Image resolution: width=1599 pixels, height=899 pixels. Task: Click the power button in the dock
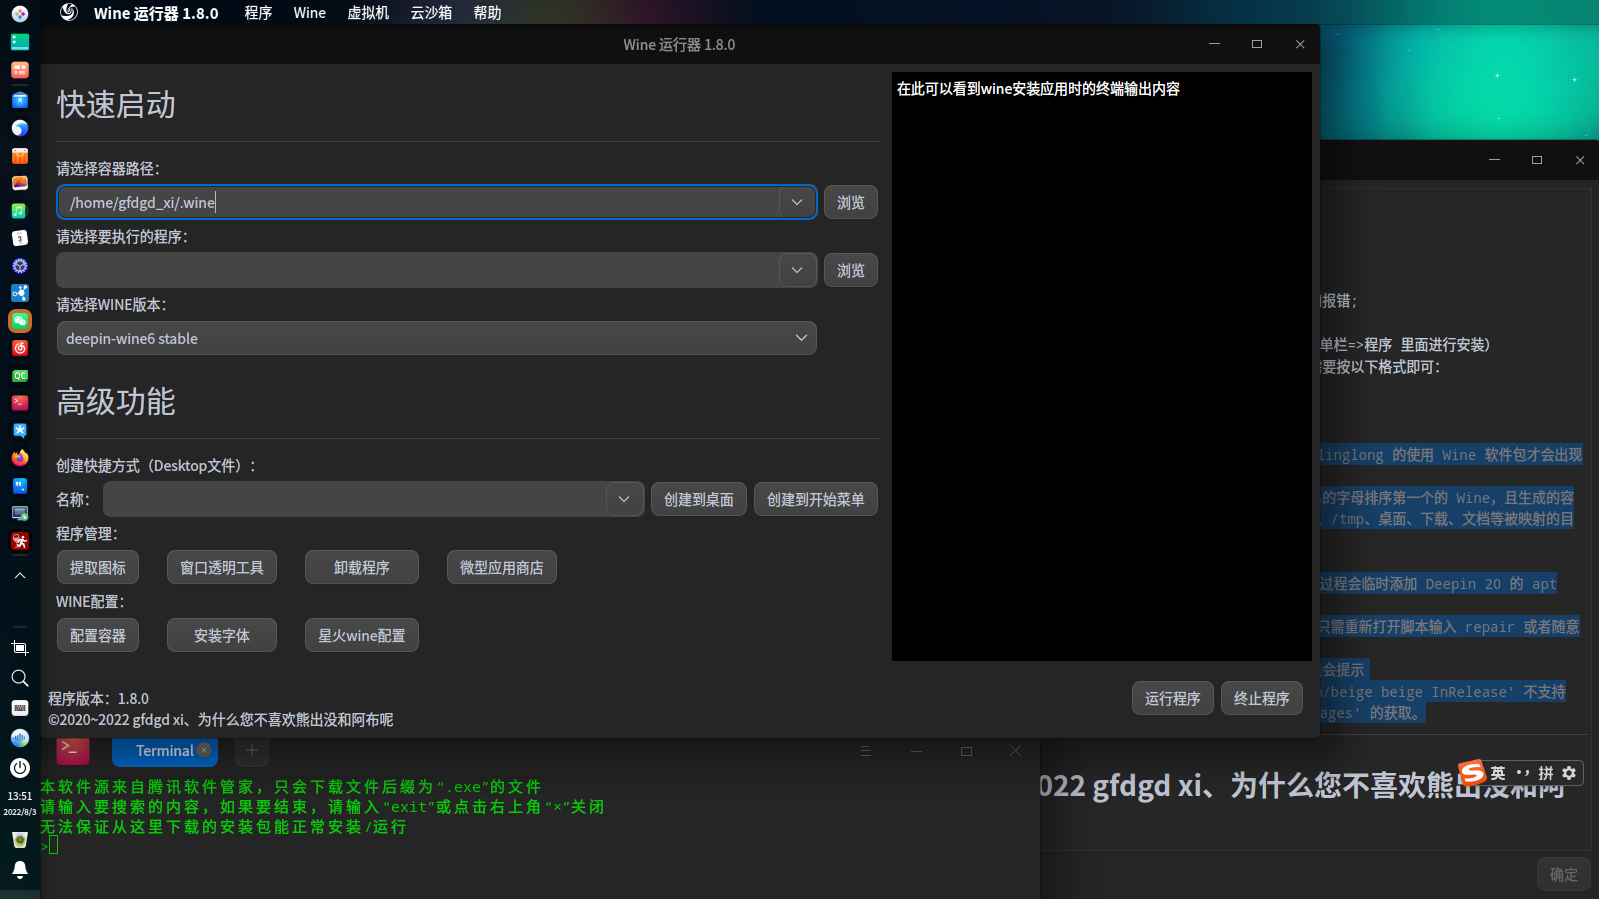click(19, 768)
